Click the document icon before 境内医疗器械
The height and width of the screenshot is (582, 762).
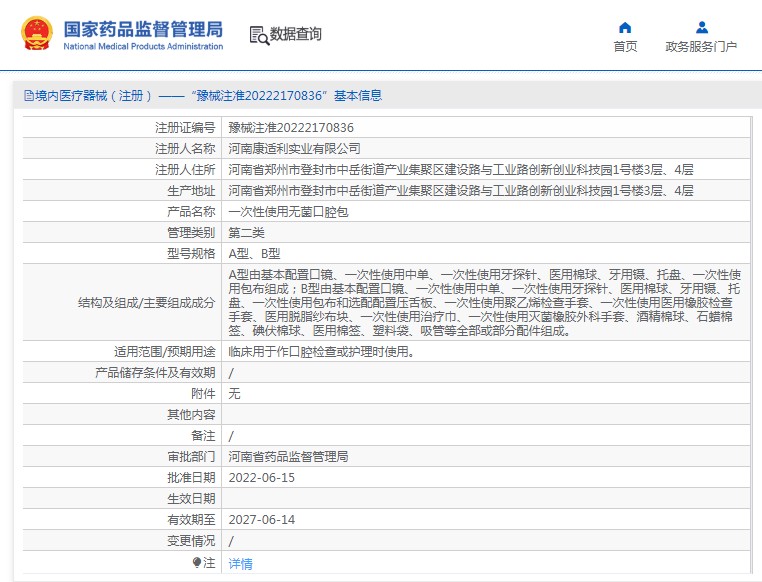[x=29, y=96]
